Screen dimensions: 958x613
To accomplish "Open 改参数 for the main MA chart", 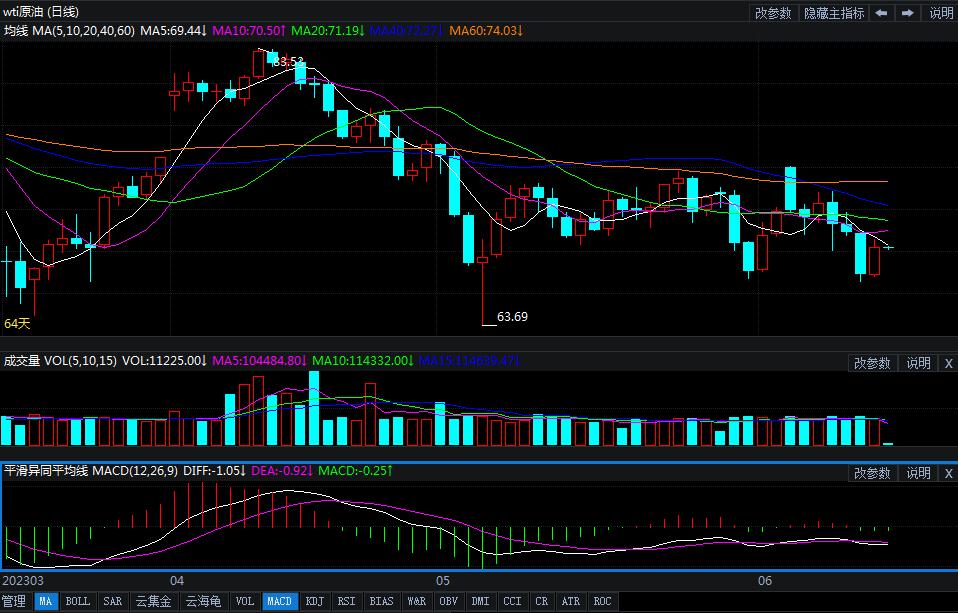I will (x=773, y=13).
